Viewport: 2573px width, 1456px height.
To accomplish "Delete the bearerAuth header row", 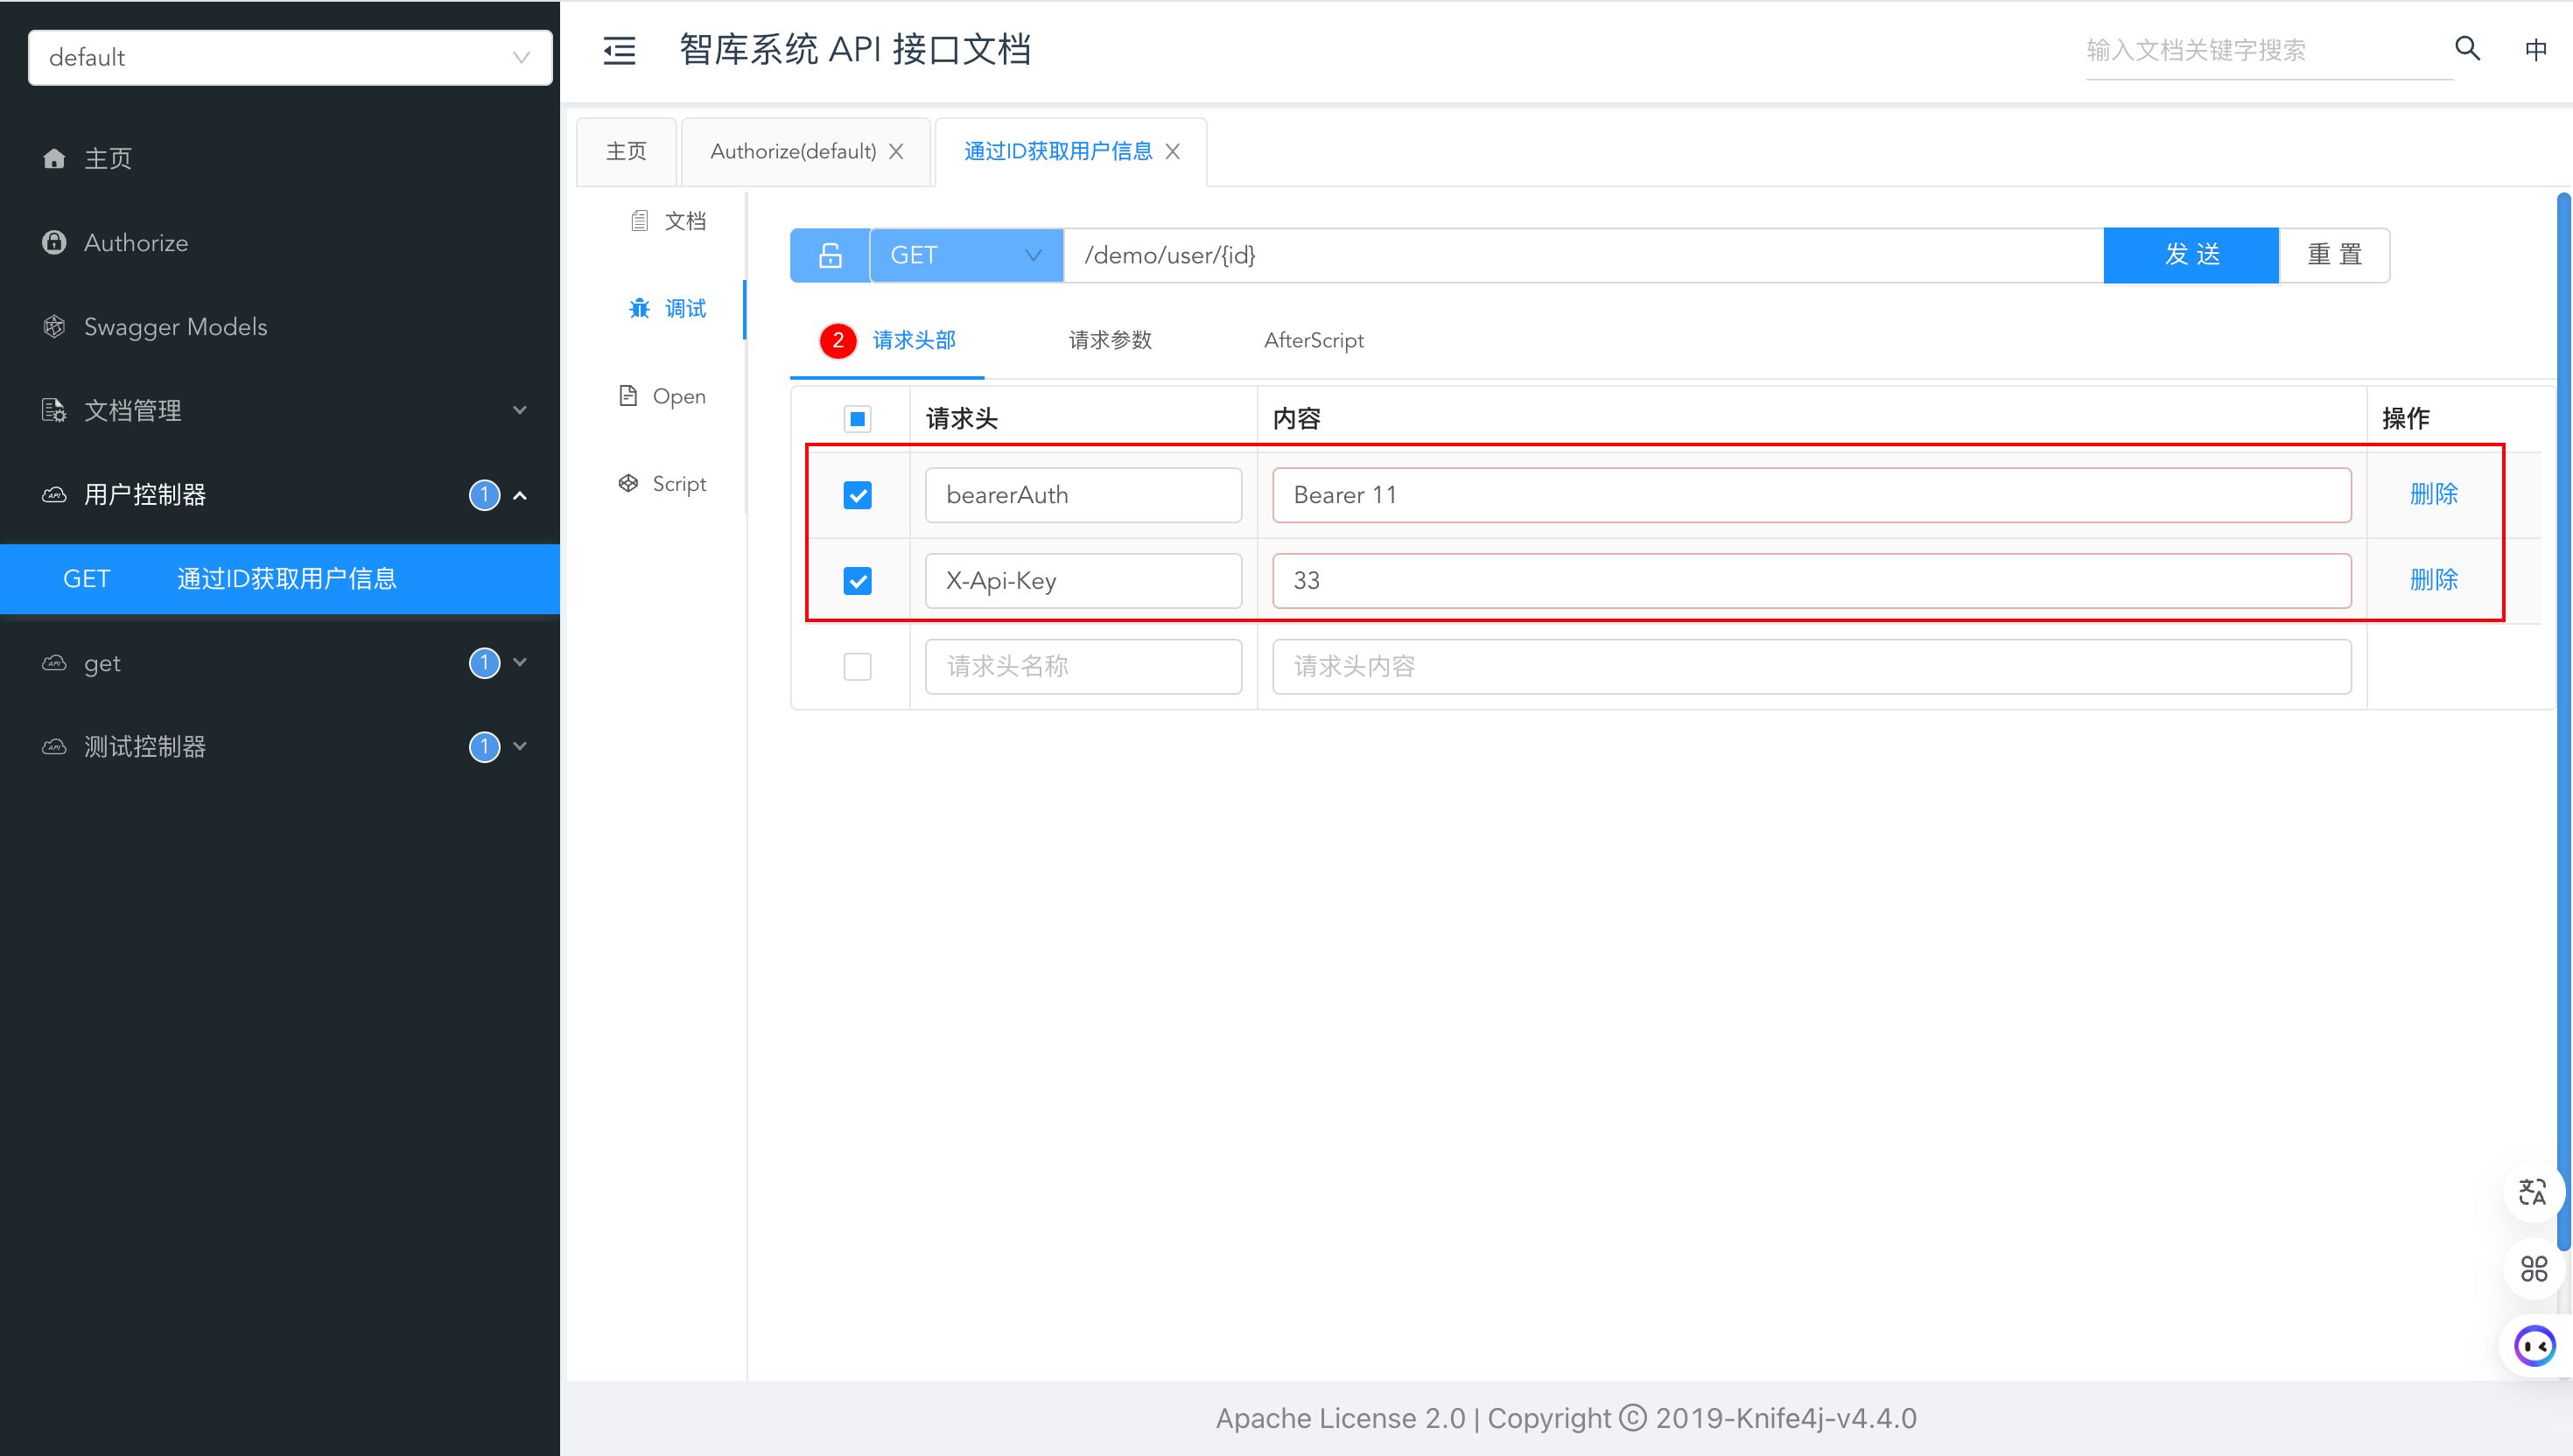I will point(2433,494).
